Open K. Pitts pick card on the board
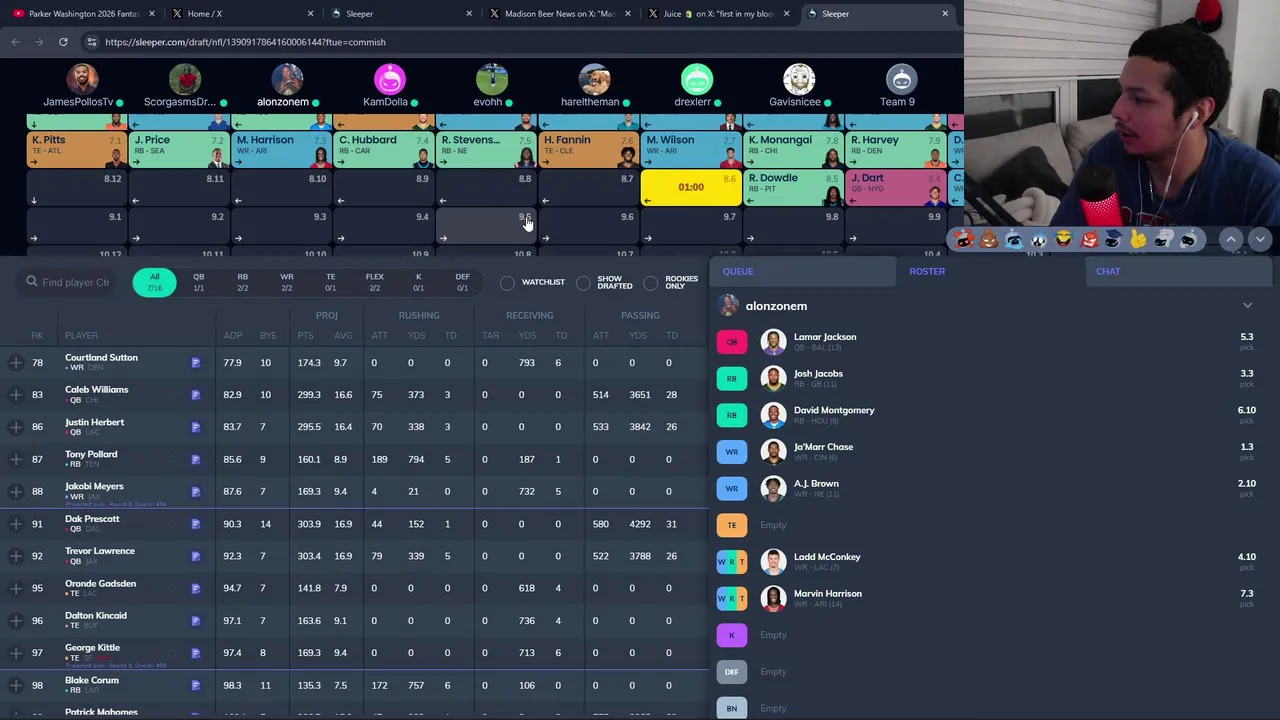 pyautogui.click(x=75, y=148)
